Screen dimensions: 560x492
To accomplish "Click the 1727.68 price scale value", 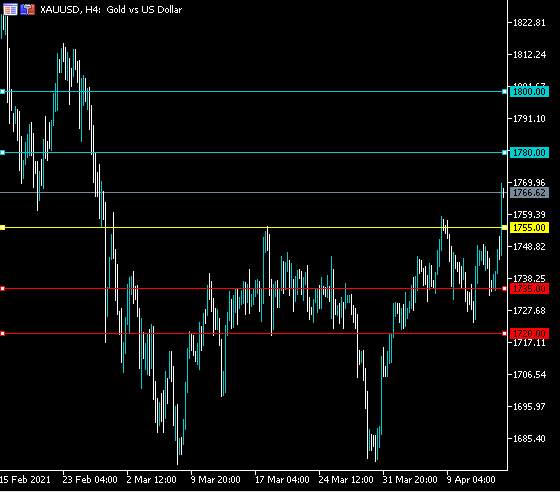I will (x=529, y=311).
